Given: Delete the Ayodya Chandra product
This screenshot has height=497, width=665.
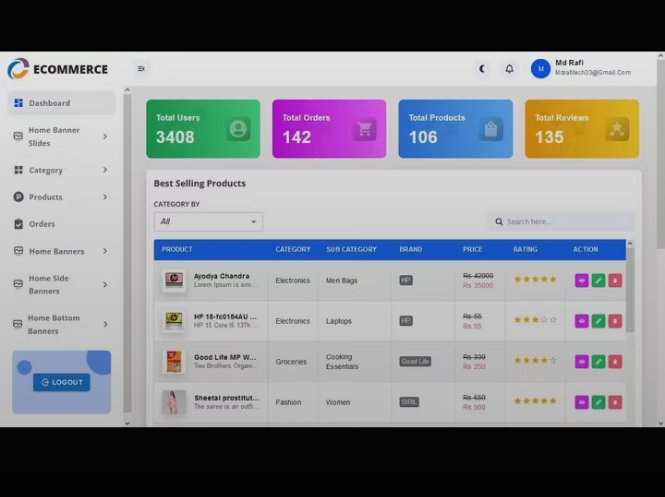Looking at the screenshot, I should pos(615,280).
